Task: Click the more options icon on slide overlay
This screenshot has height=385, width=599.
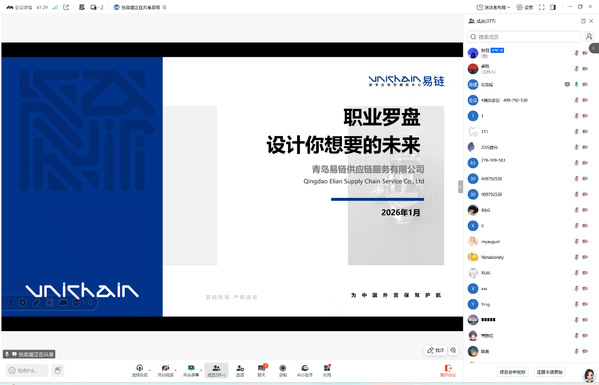Action: 77,302
